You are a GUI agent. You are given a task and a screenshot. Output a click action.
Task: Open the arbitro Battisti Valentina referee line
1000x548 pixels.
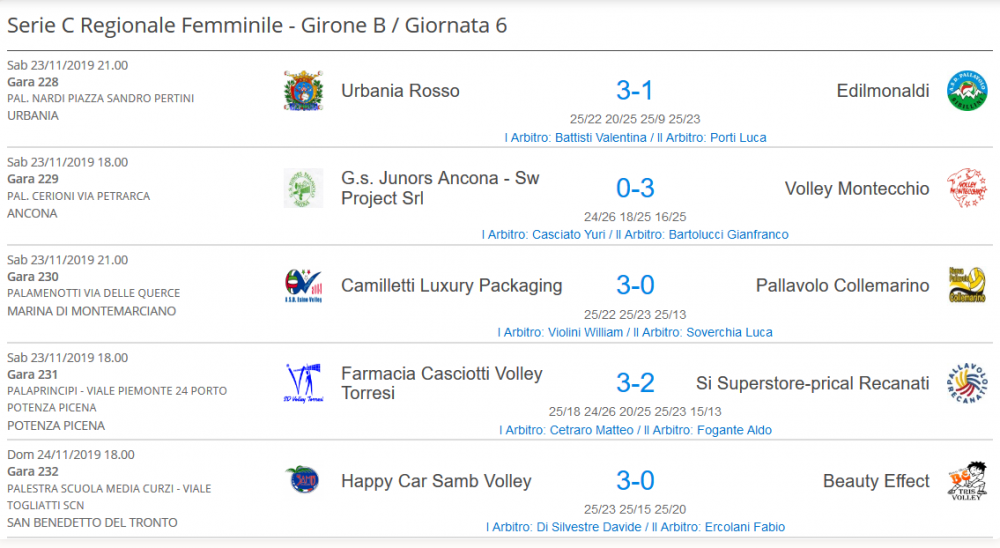tap(635, 138)
